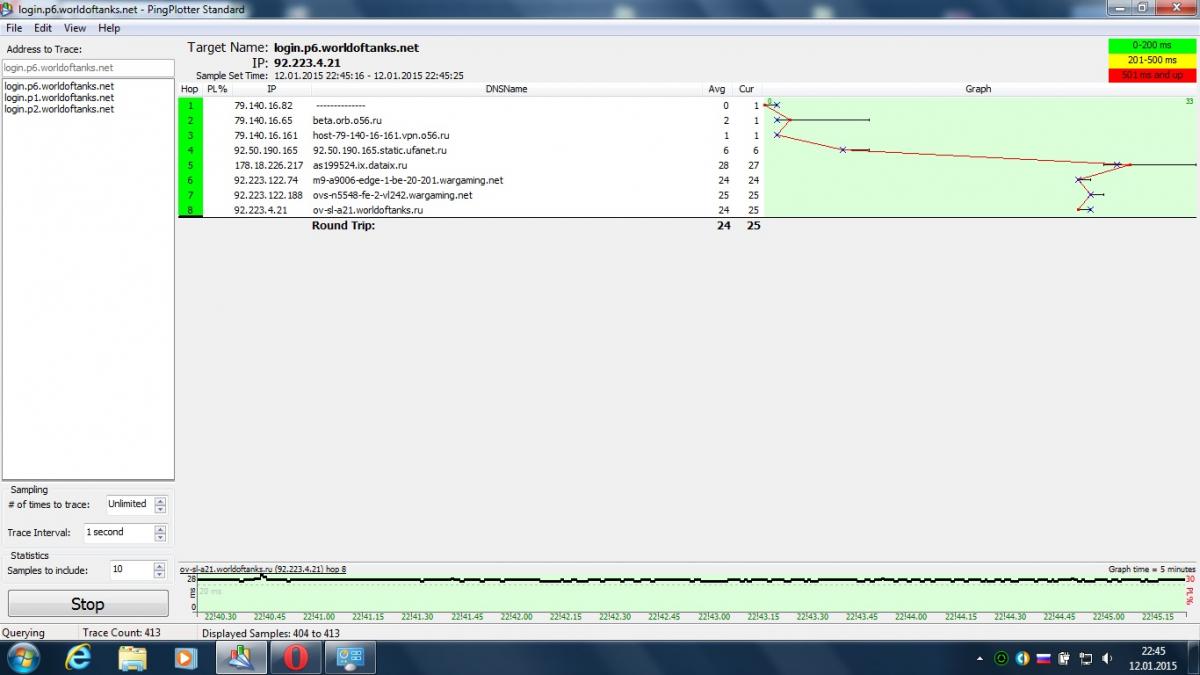The width and height of the screenshot is (1200, 675).
Task: Click the network connection tray icon
Action: (x=1086, y=658)
